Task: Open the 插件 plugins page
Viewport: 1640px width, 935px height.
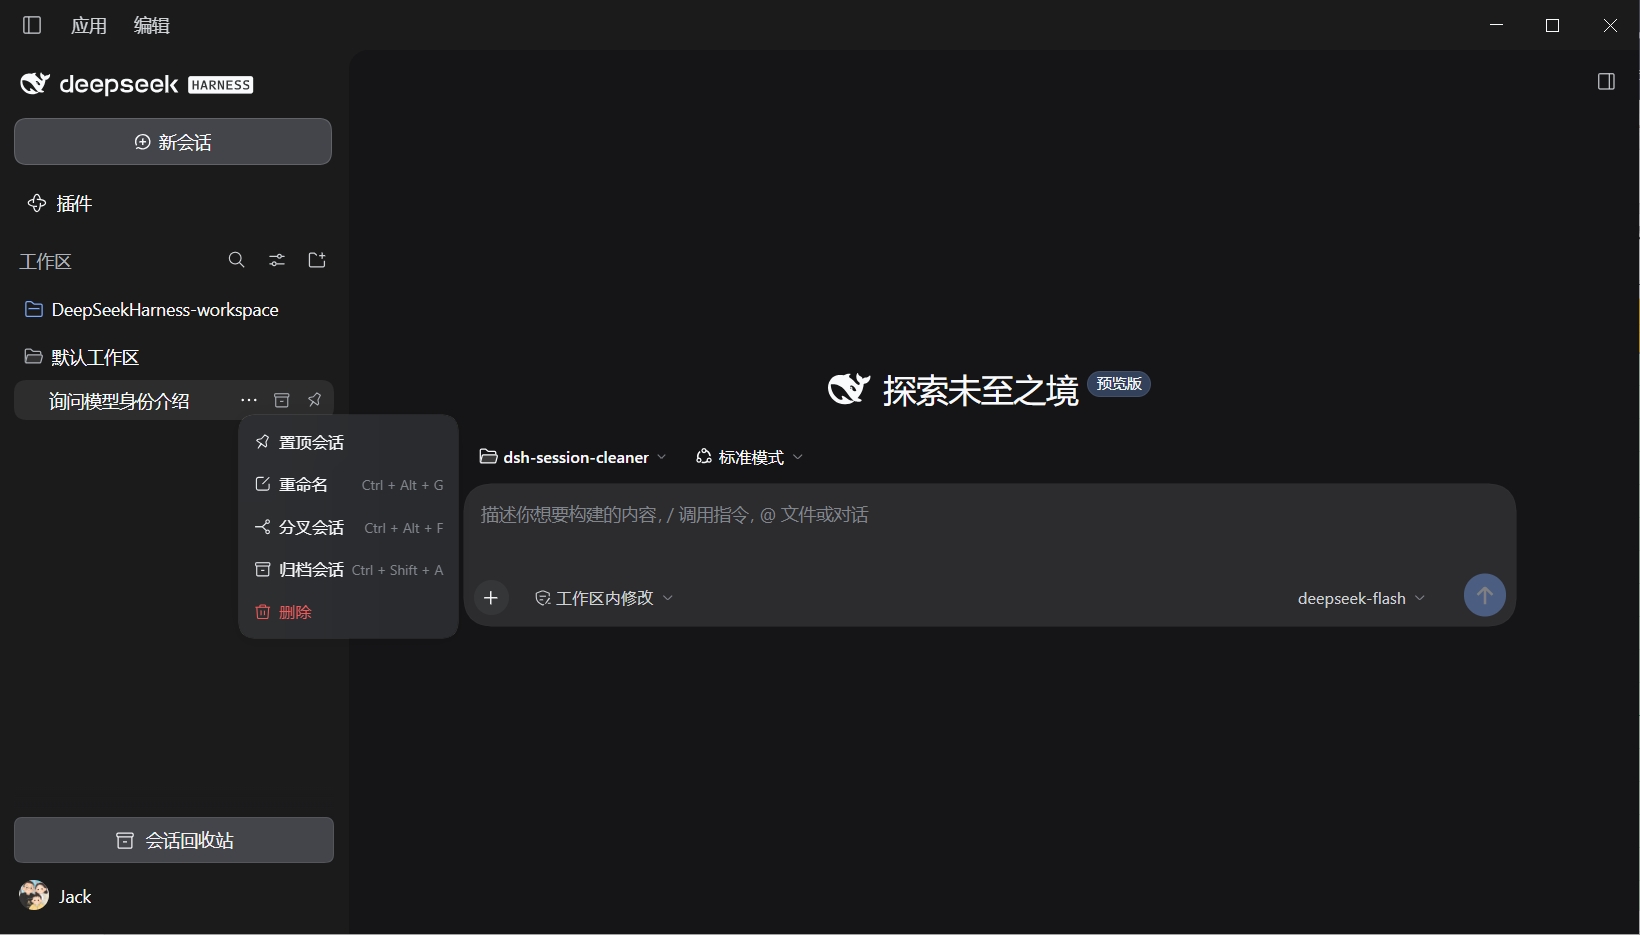Action: (60, 204)
